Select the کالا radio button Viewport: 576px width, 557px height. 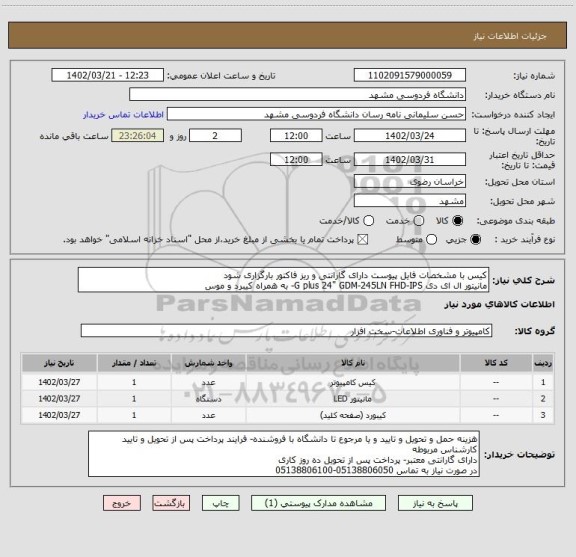coord(458,221)
